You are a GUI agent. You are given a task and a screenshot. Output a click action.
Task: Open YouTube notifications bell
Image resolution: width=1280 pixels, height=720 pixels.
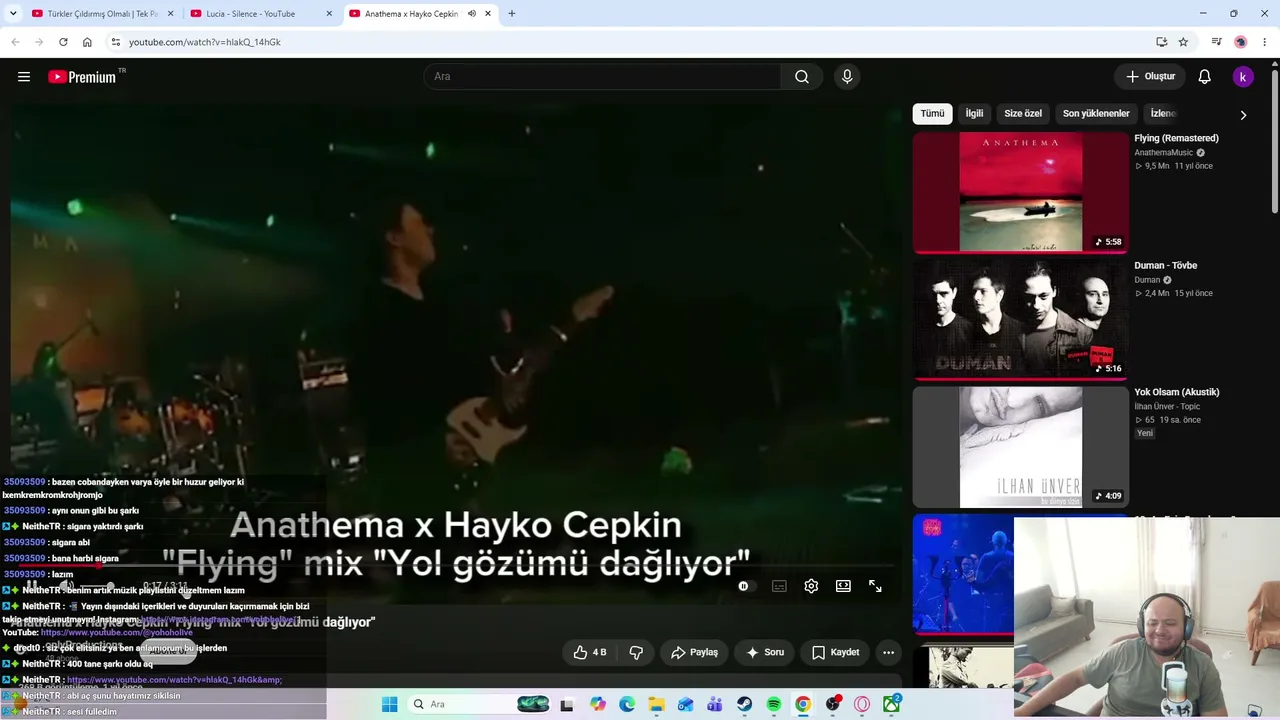[1205, 77]
